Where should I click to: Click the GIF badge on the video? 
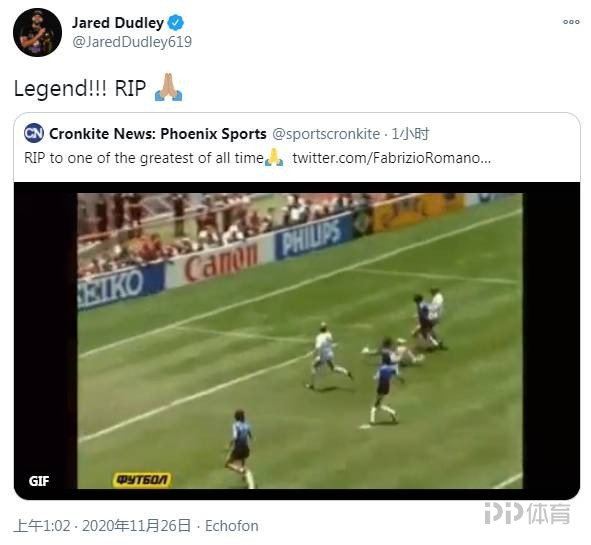tap(39, 481)
